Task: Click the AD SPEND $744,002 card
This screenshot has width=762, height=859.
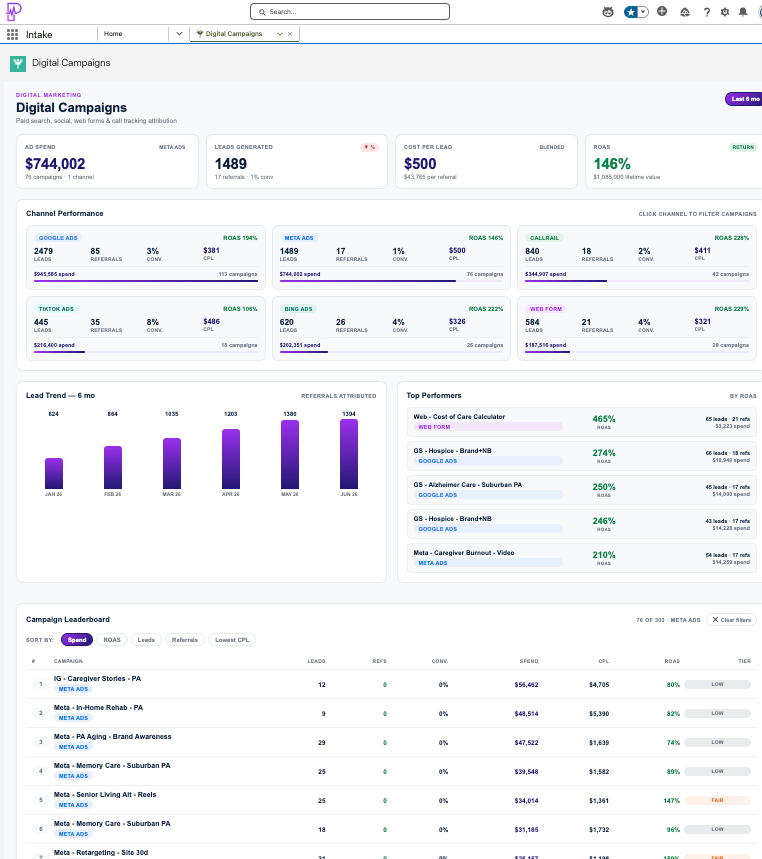Action: (x=107, y=162)
